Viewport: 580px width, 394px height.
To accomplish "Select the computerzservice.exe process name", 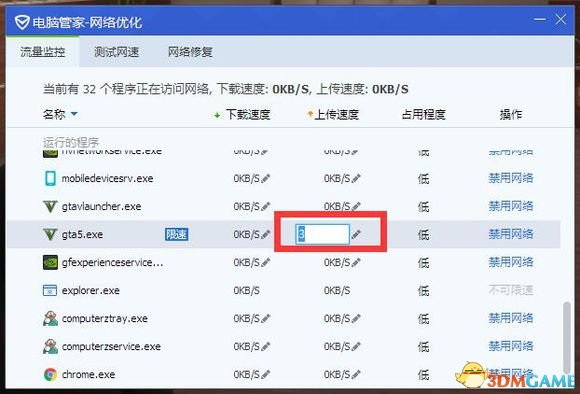I will 111,347.
